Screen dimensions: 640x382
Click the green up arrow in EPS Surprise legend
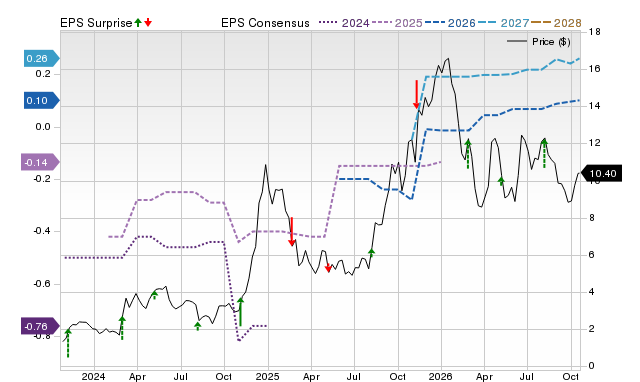coord(138,23)
